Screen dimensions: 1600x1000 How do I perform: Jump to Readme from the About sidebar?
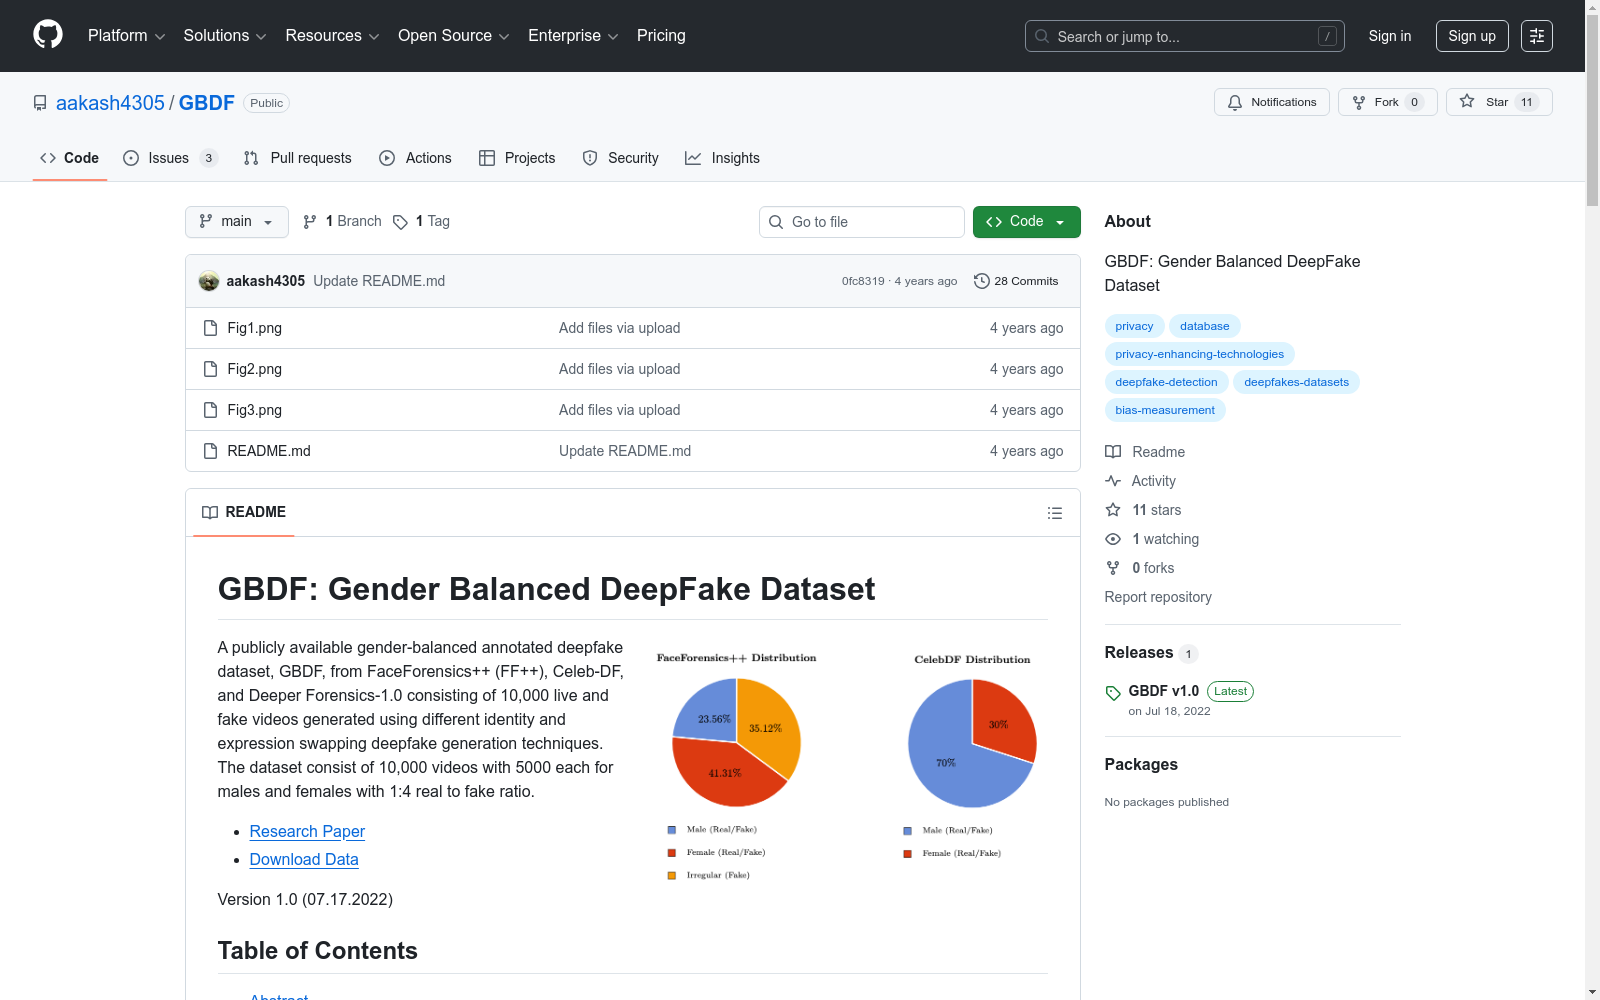pos(1145,452)
